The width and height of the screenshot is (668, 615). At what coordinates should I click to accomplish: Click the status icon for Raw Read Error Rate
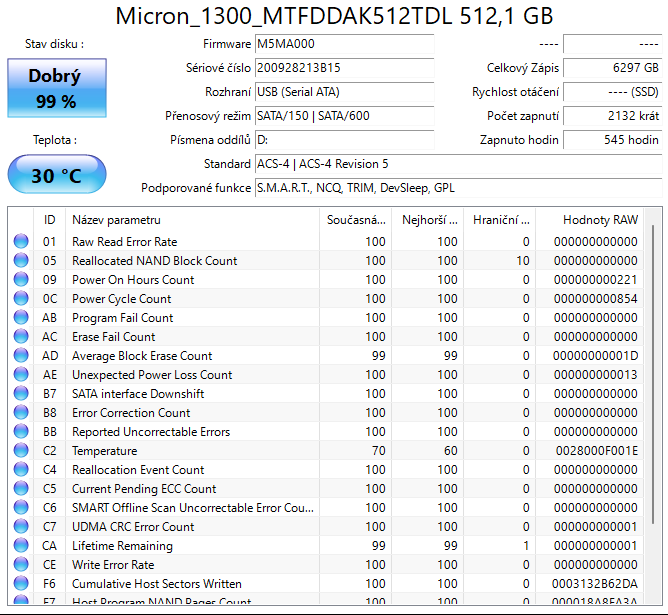coord(21,241)
